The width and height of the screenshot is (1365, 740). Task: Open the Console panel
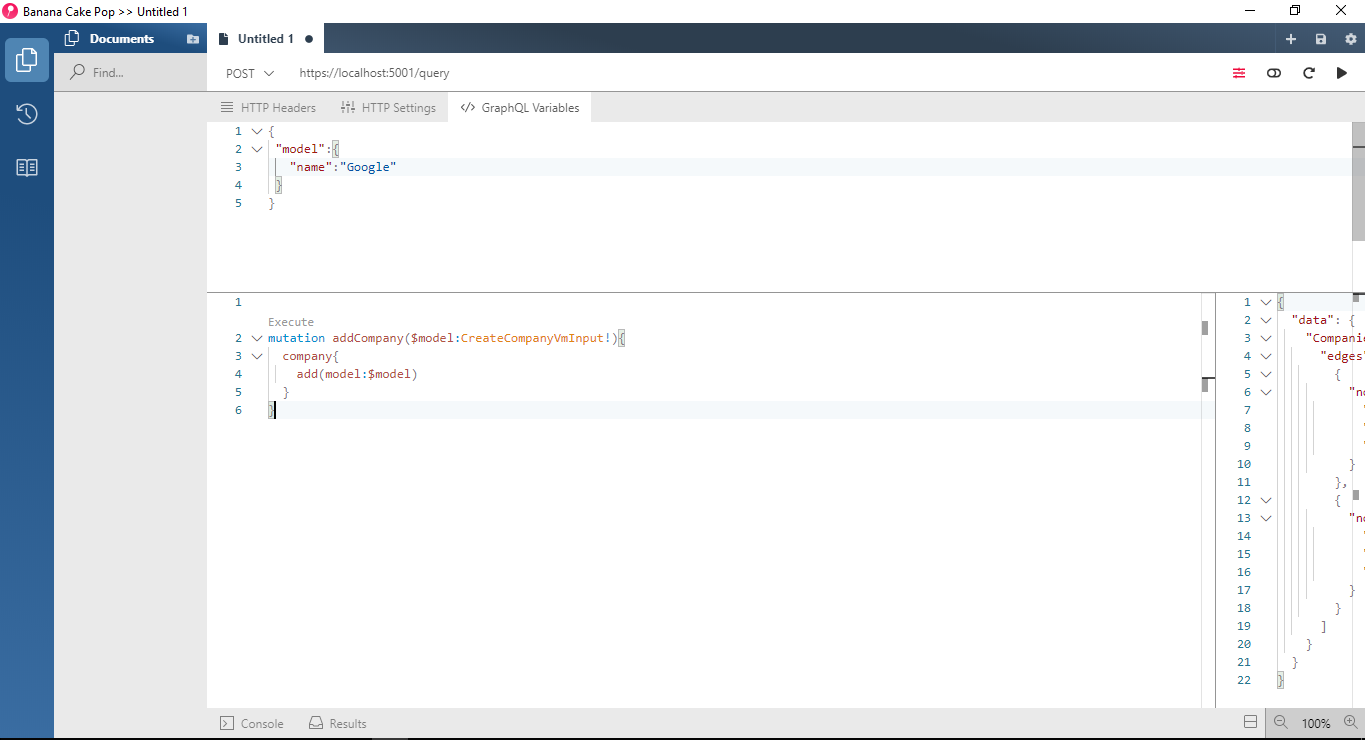pos(251,723)
